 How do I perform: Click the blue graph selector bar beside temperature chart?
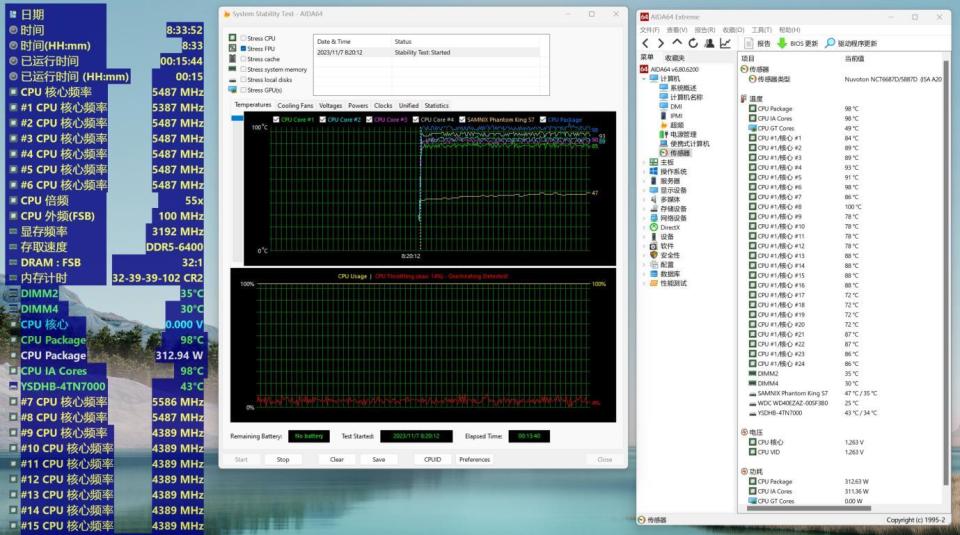237,118
